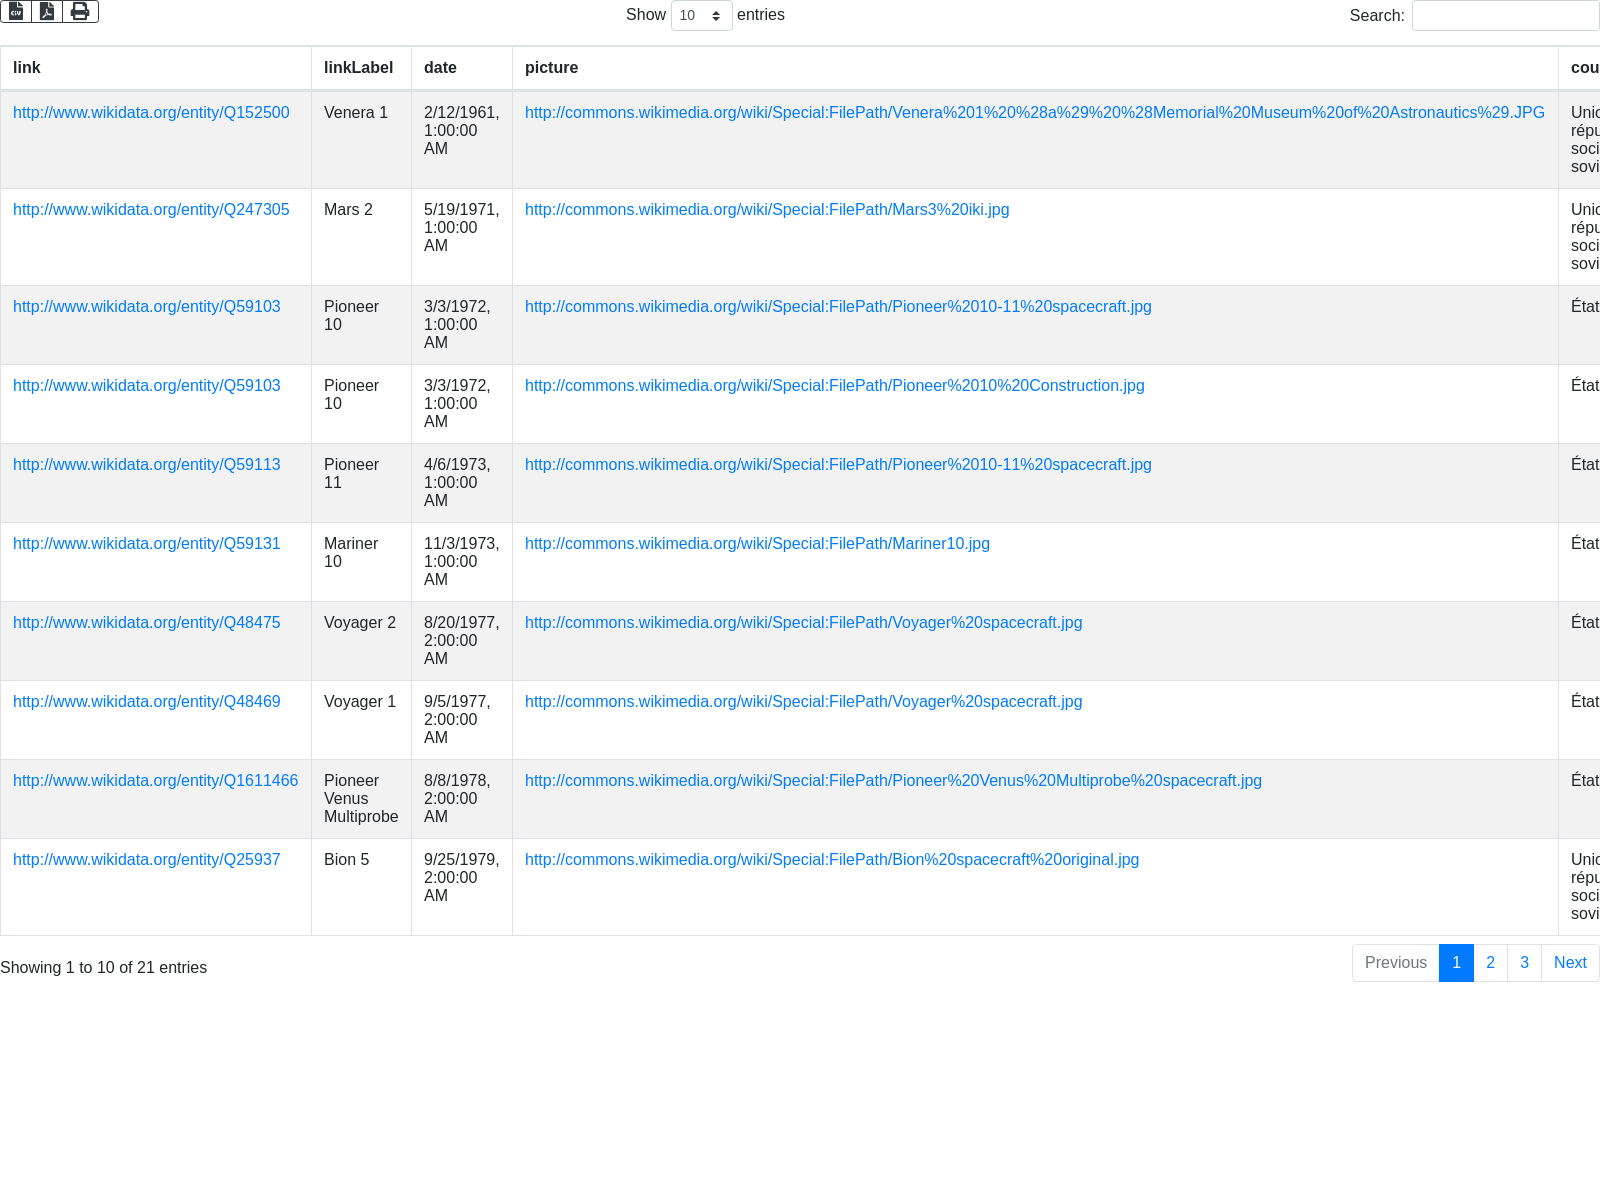Viewport: 1600px width, 1200px height.
Task: Open Pioneer Venus Multiprobe spacecraft picture link
Action: (x=893, y=780)
